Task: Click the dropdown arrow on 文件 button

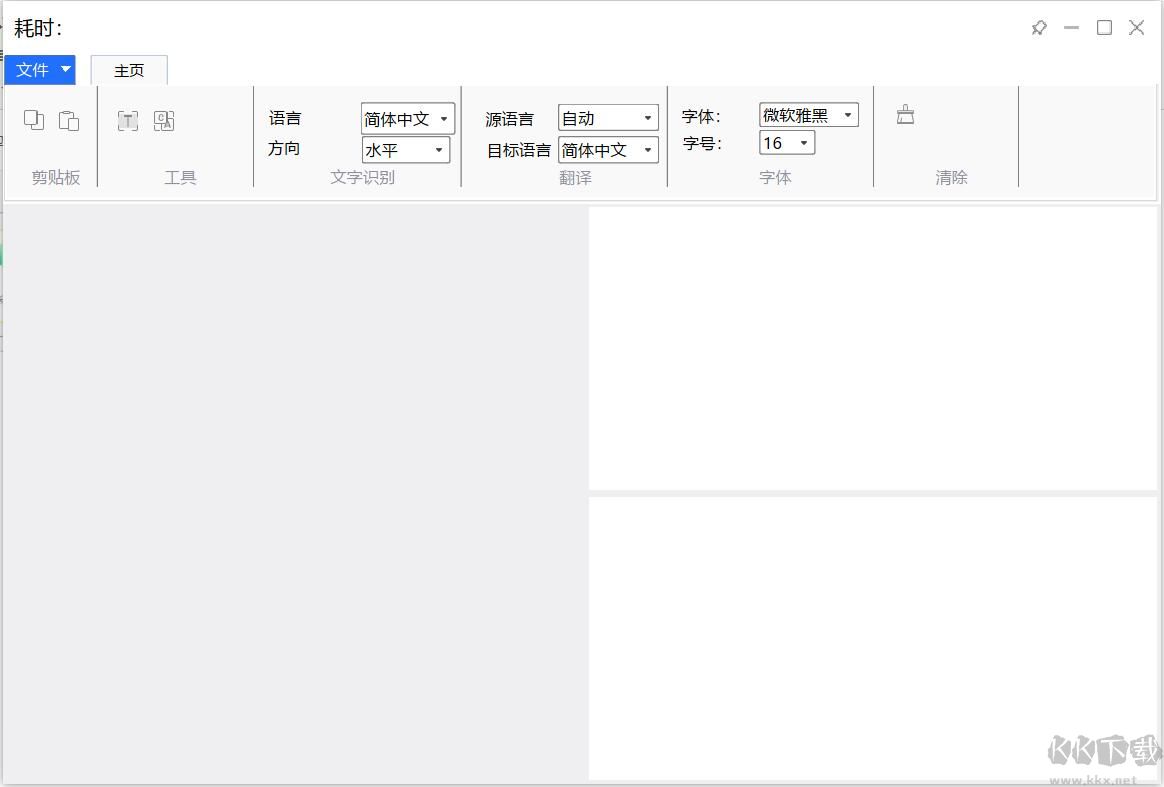Action: (64, 70)
